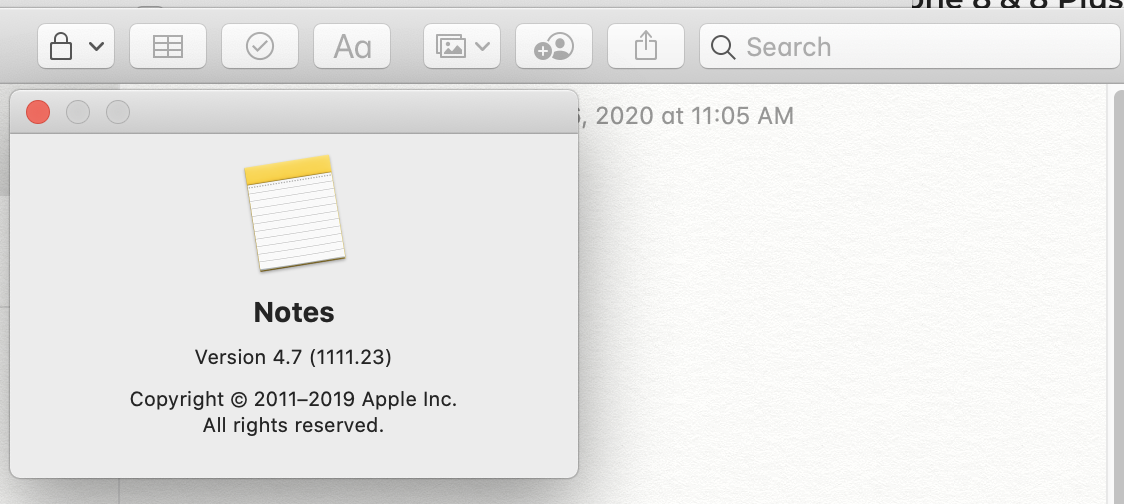Click the Copyright 2011–2019 Apple Inc. line
The image size is (1124, 504).
(293, 400)
